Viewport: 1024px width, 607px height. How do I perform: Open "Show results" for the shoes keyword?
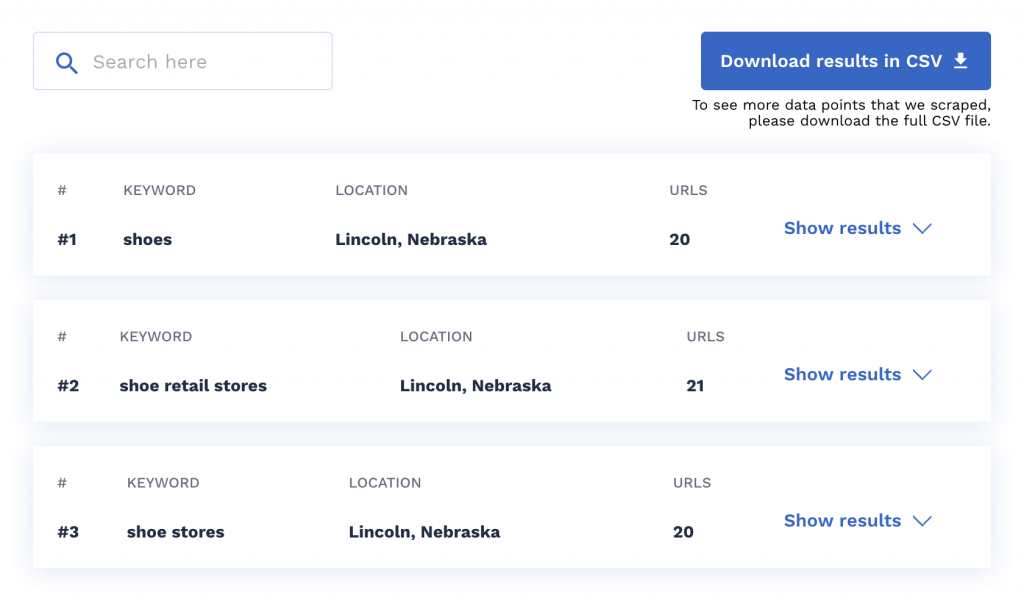point(842,228)
